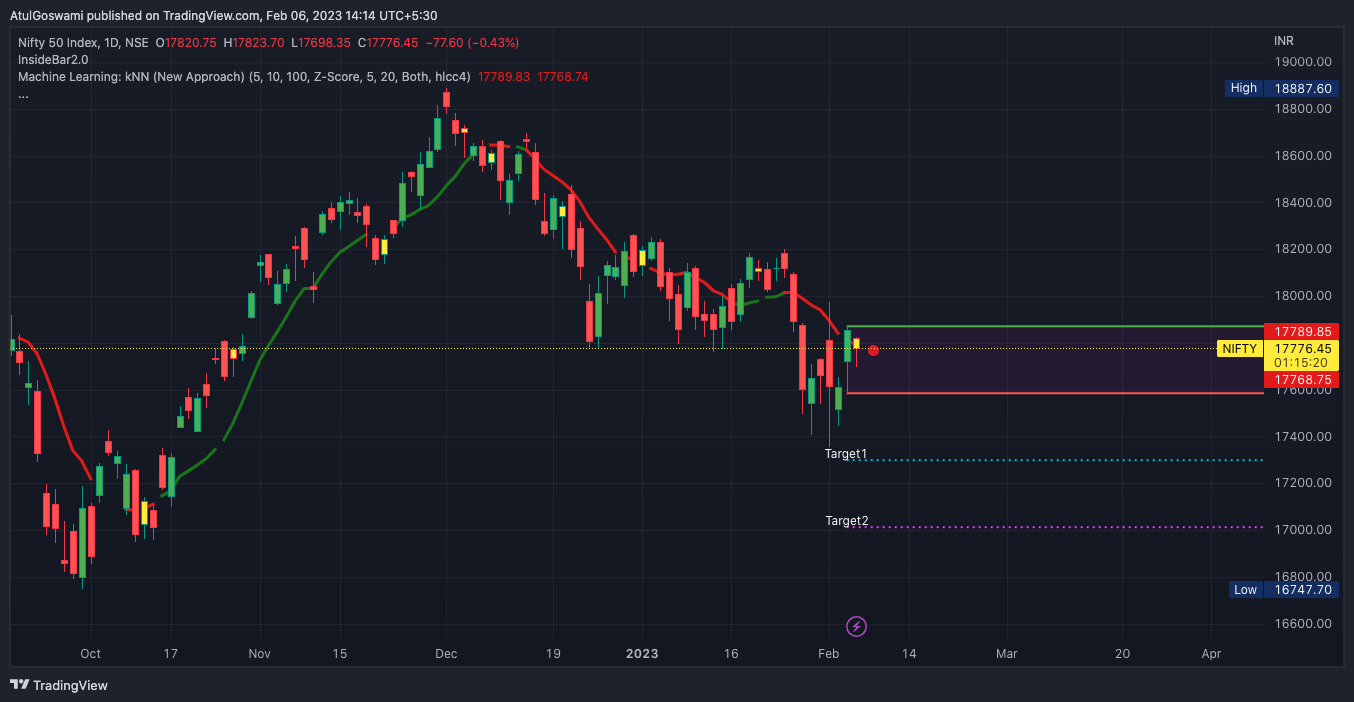Click the Target1 label on chart

click(x=846, y=454)
